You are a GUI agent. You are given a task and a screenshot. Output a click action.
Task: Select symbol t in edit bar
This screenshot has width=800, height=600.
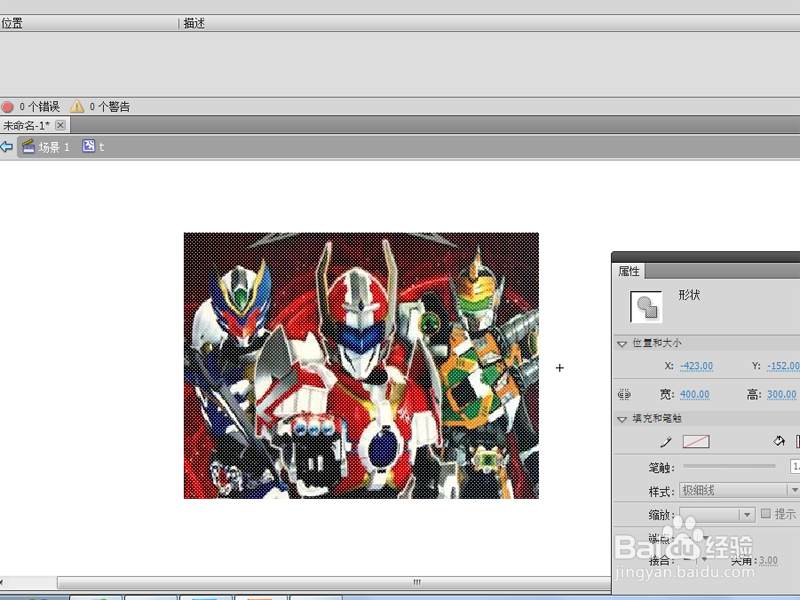coord(93,146)
